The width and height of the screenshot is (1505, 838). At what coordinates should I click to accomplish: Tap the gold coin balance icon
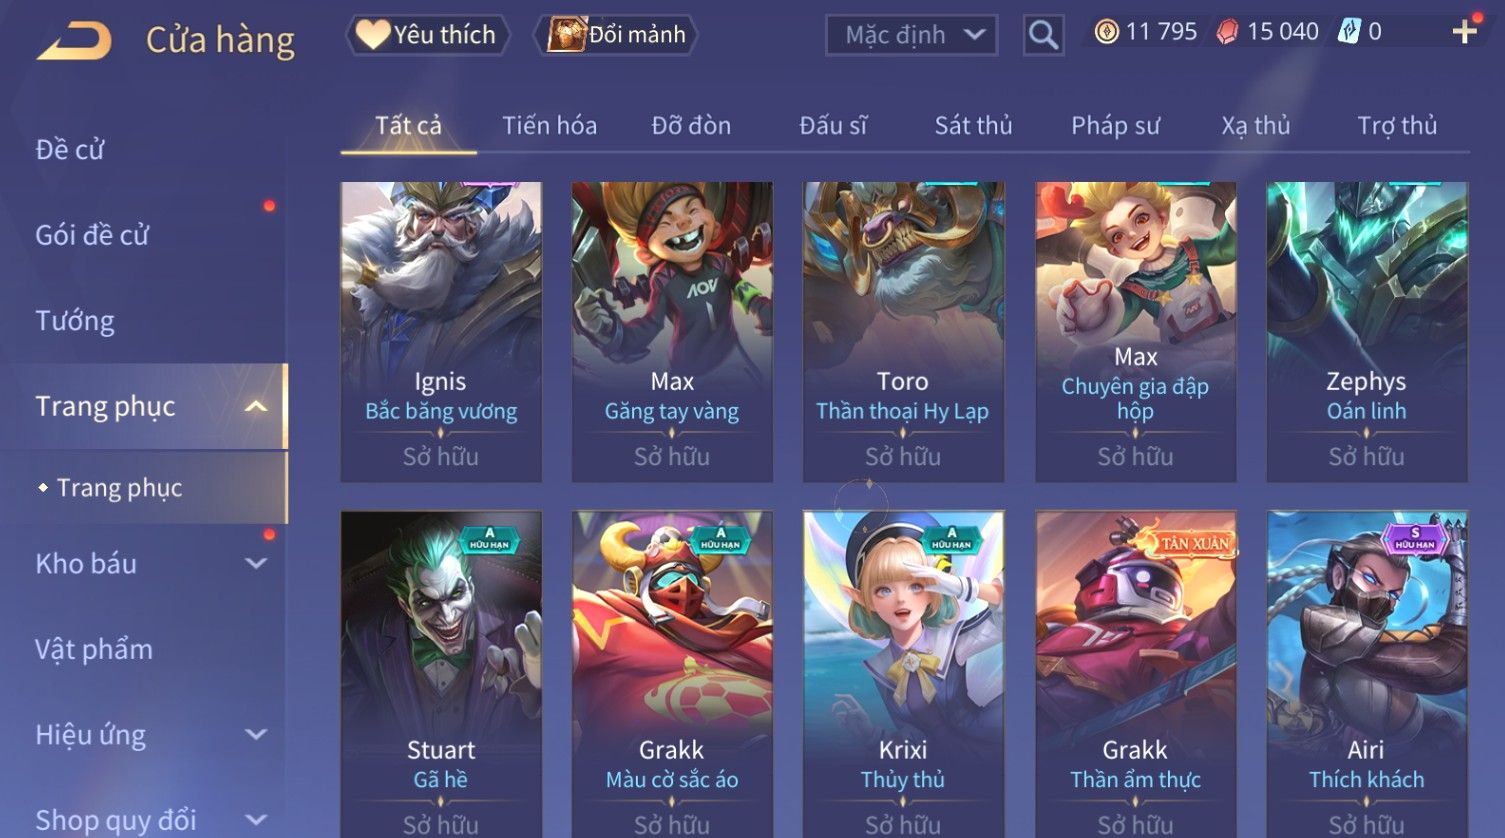[x=1106, y=32]
